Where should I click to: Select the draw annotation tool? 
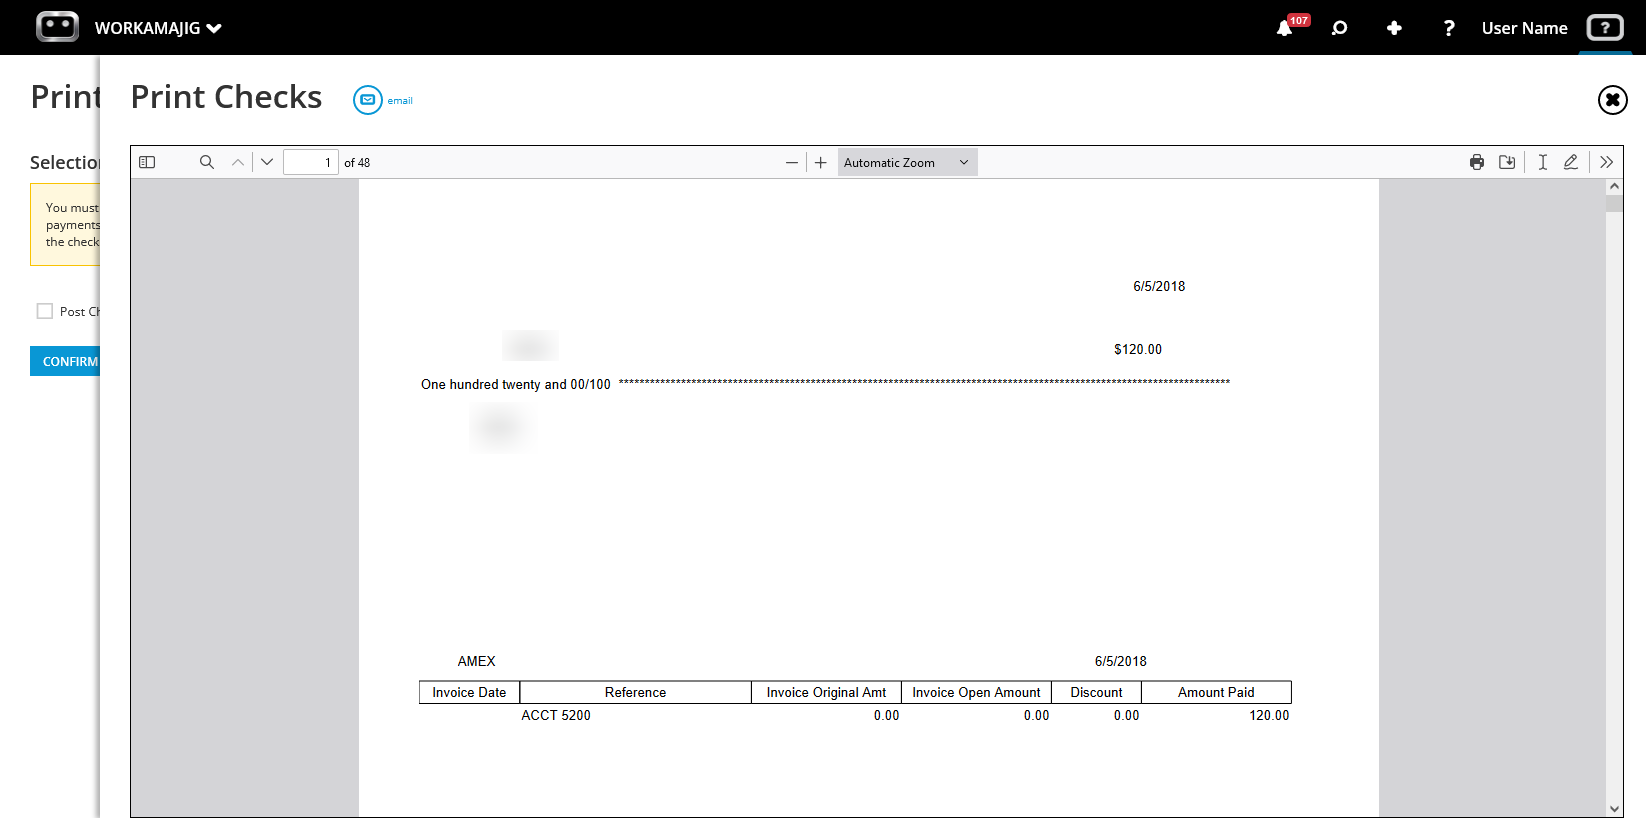1571,162
